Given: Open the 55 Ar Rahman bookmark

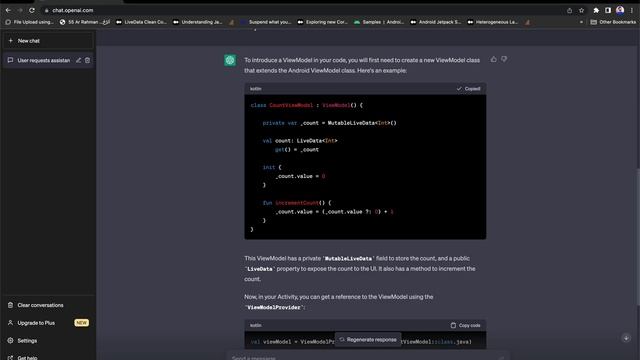Looking at the screenshot, I should point(85,22).
